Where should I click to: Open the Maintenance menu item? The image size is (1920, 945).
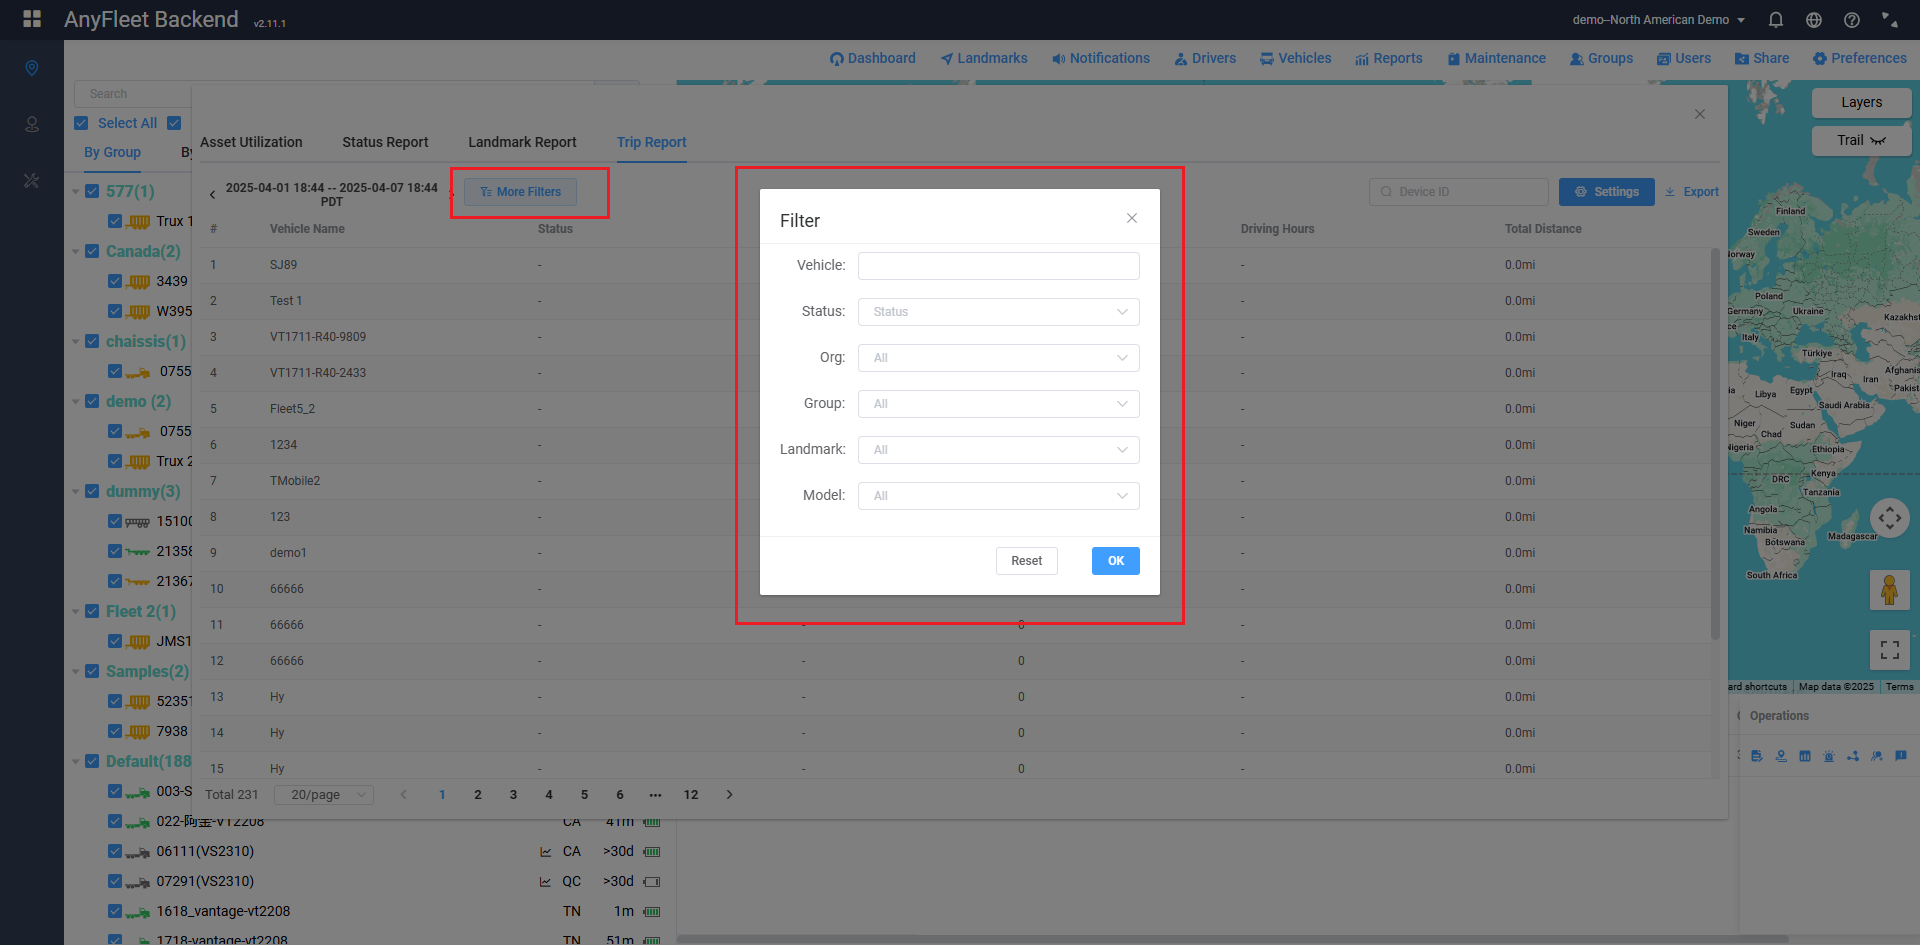click(1496, 58)
